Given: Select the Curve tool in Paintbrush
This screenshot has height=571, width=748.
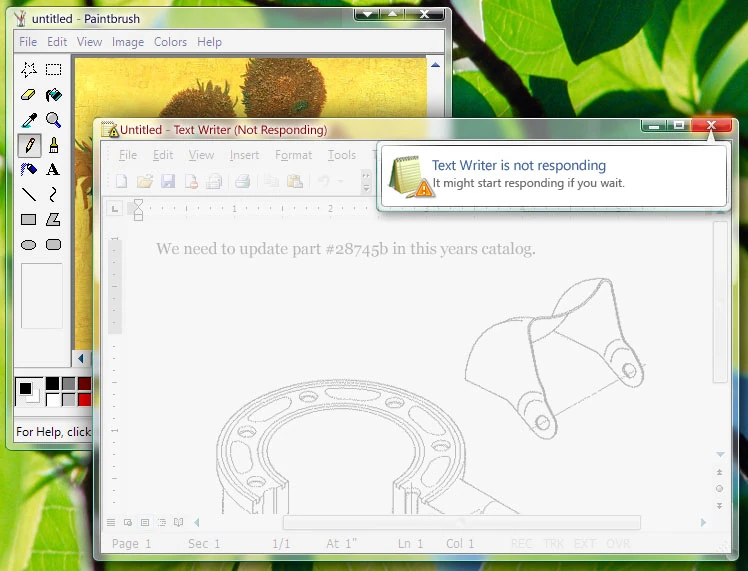Looking at the screenshot, I should click(x=53, y=195).
